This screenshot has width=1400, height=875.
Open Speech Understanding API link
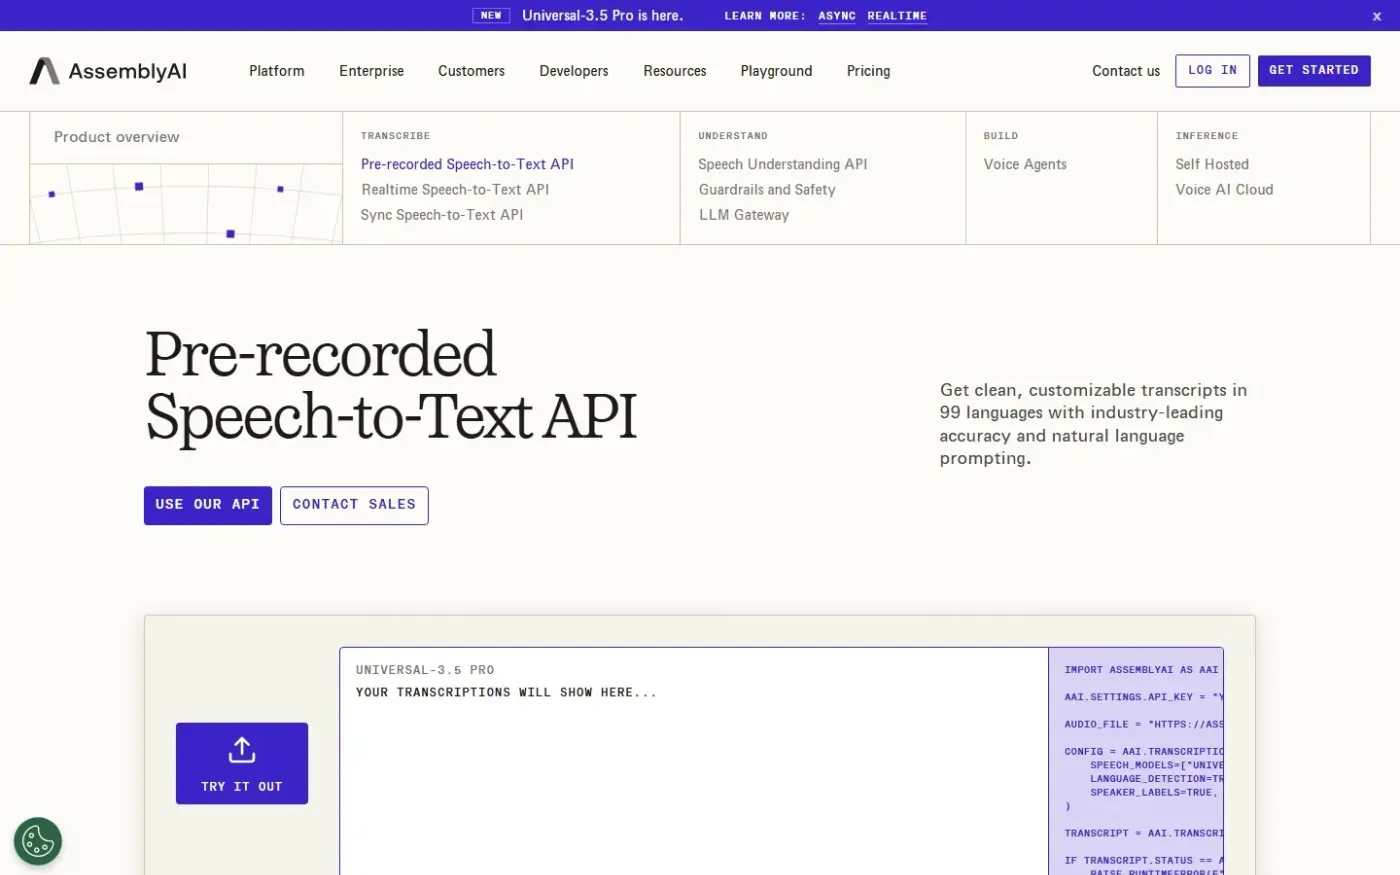(783, 164)
